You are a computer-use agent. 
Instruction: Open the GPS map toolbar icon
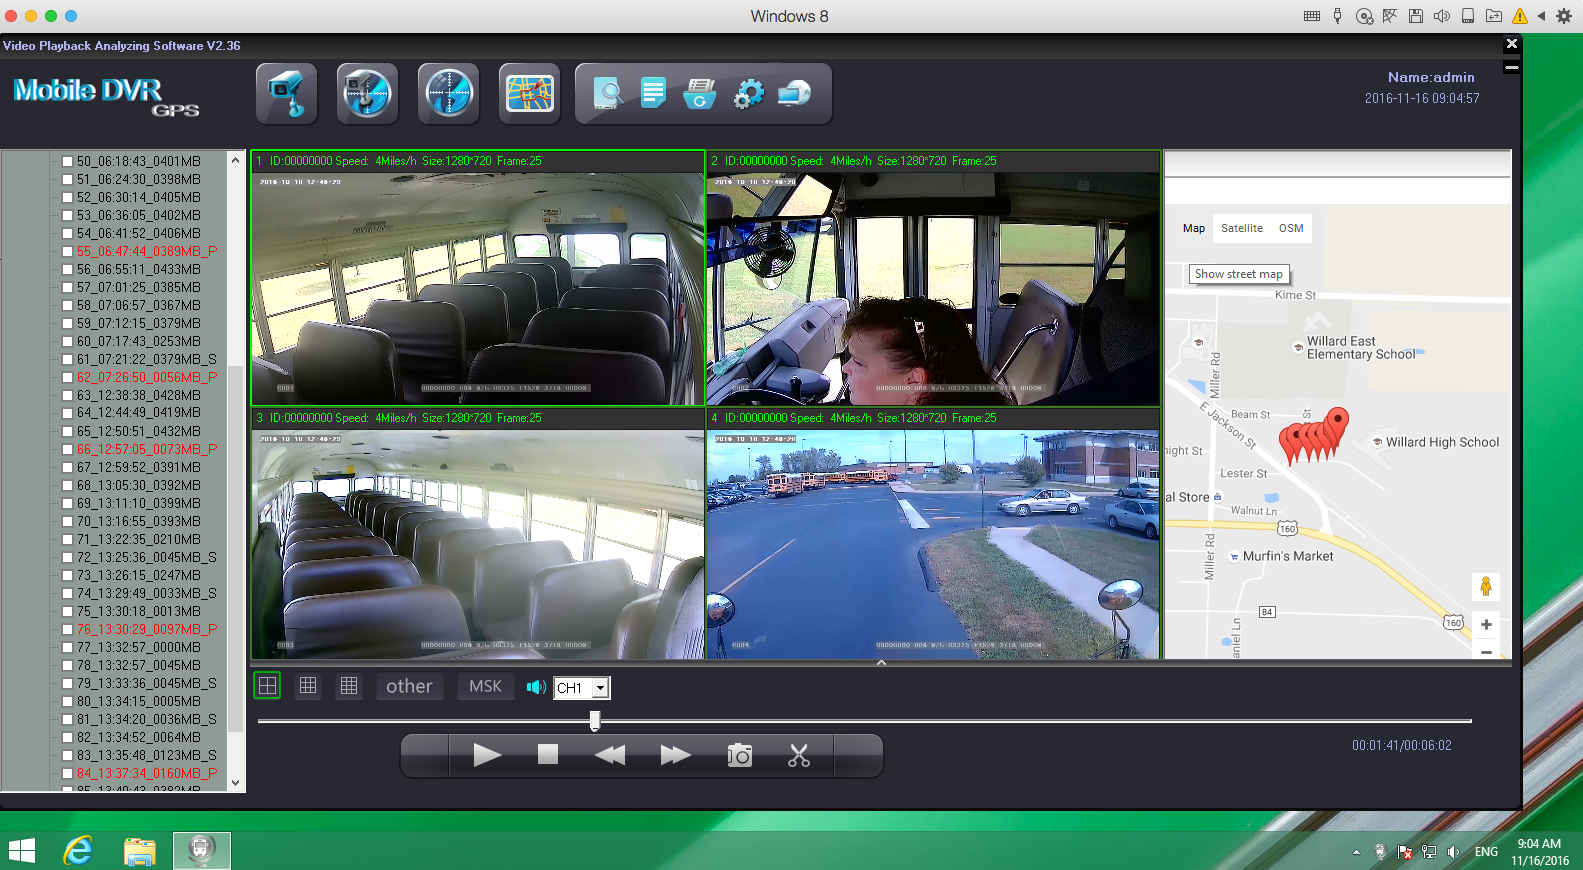pyautogui.click(x=529, y=94)
